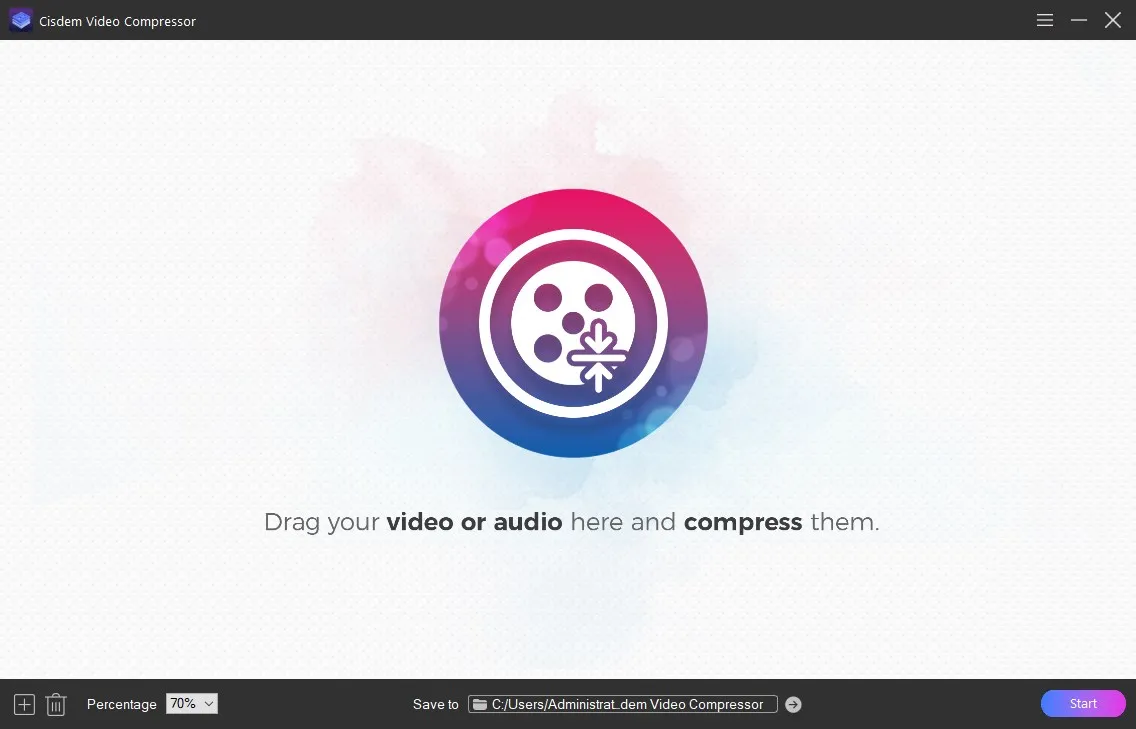Viewport: 1136px width, 729px height.
Task: Minimize the application window
Action: [1078, 19]
